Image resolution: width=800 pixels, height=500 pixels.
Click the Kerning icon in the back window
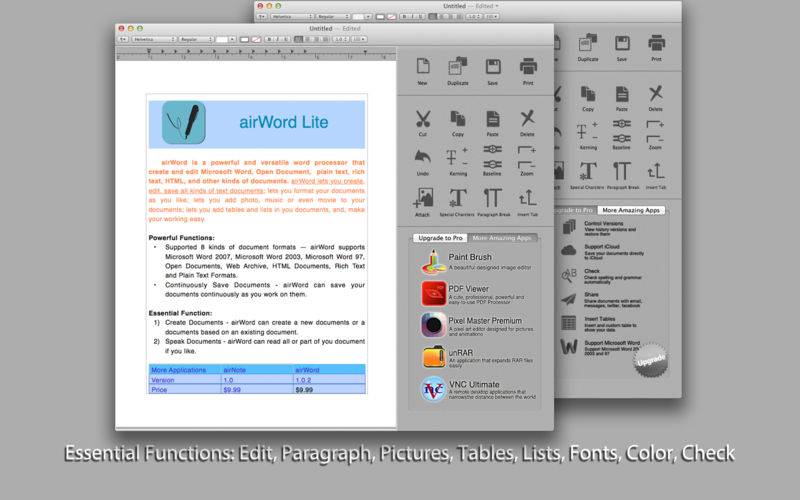pos(587,132)
